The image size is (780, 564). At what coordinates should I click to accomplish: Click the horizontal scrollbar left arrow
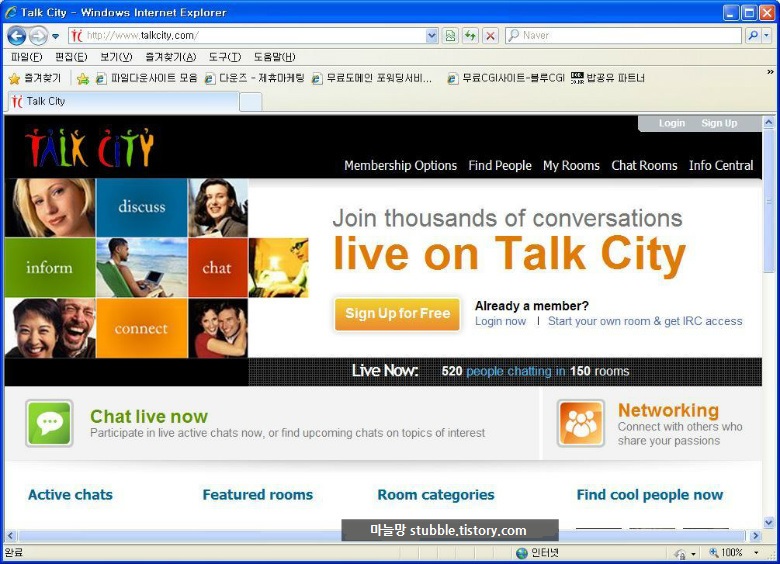click(11, 536)
